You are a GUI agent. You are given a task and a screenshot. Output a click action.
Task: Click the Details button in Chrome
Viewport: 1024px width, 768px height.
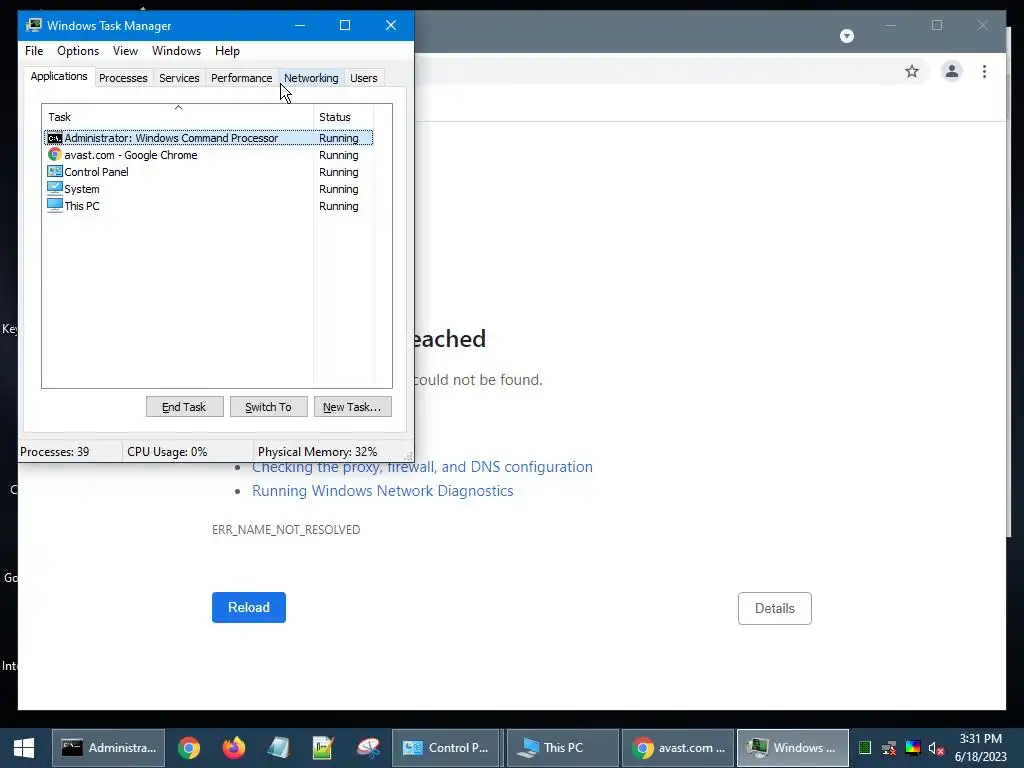(775, 608)
